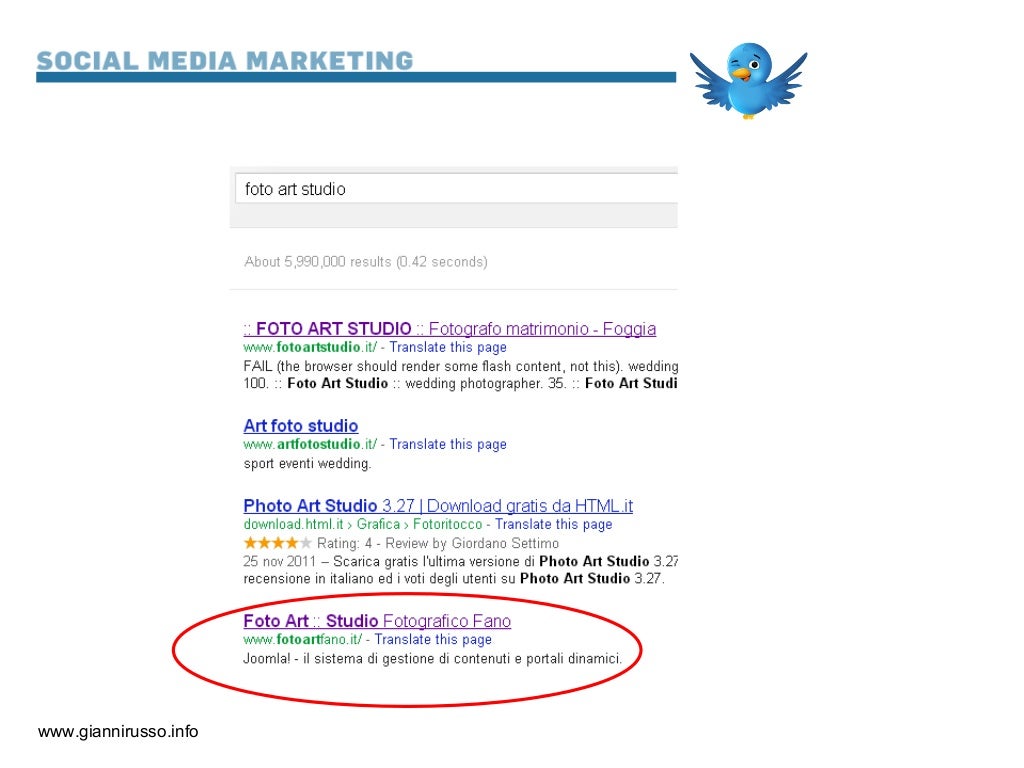The height and width of the screenshot is (768, 1024).
Task: Click the 'Fotoritocco' breadcrumb in the download.html.it result
Action: (x=447, y=524)
